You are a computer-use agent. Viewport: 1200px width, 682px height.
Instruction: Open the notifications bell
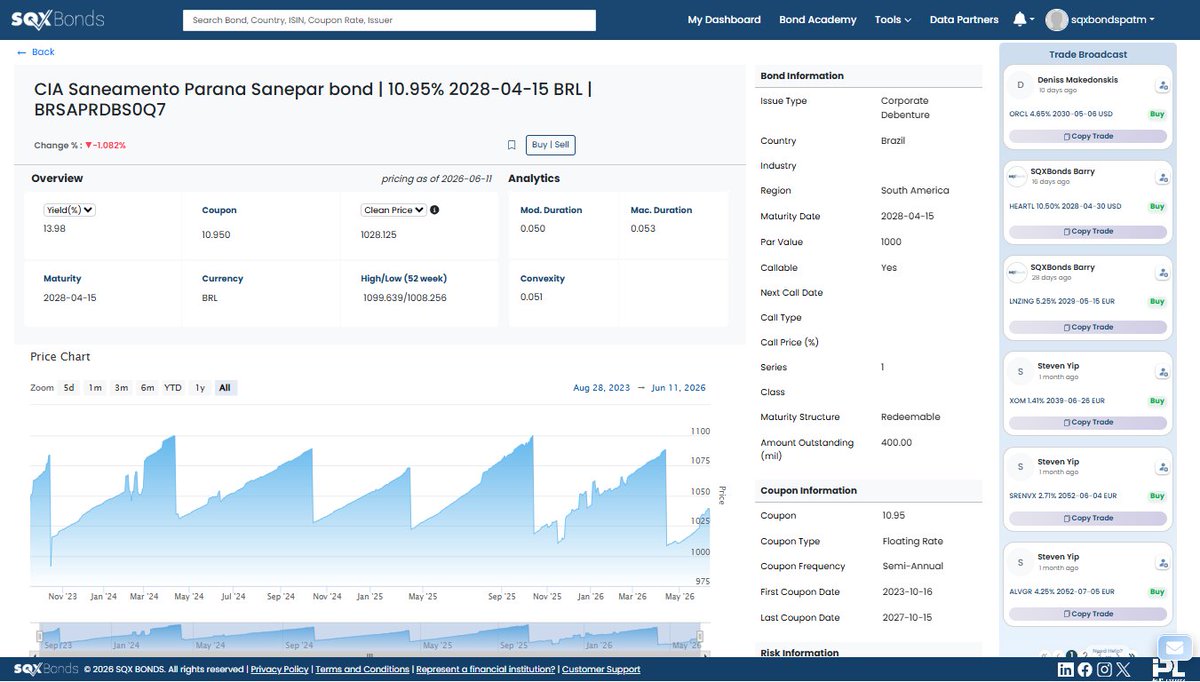click(x=1020, y=19)
